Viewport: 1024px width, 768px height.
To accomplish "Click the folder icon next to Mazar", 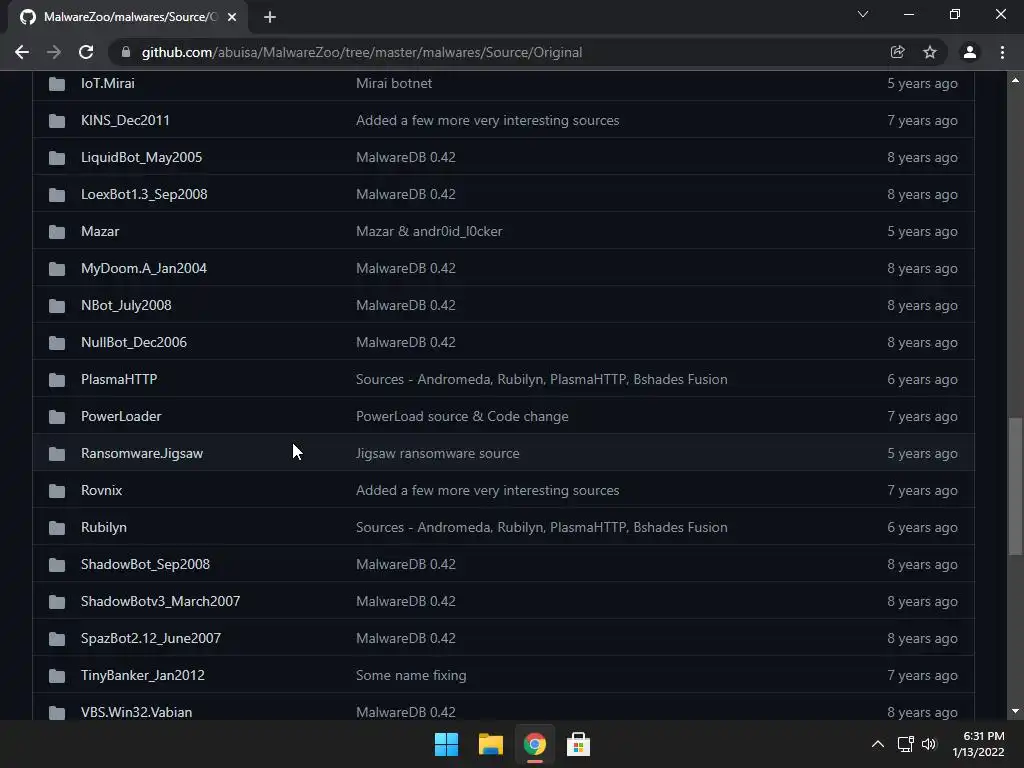I will 57,232.
